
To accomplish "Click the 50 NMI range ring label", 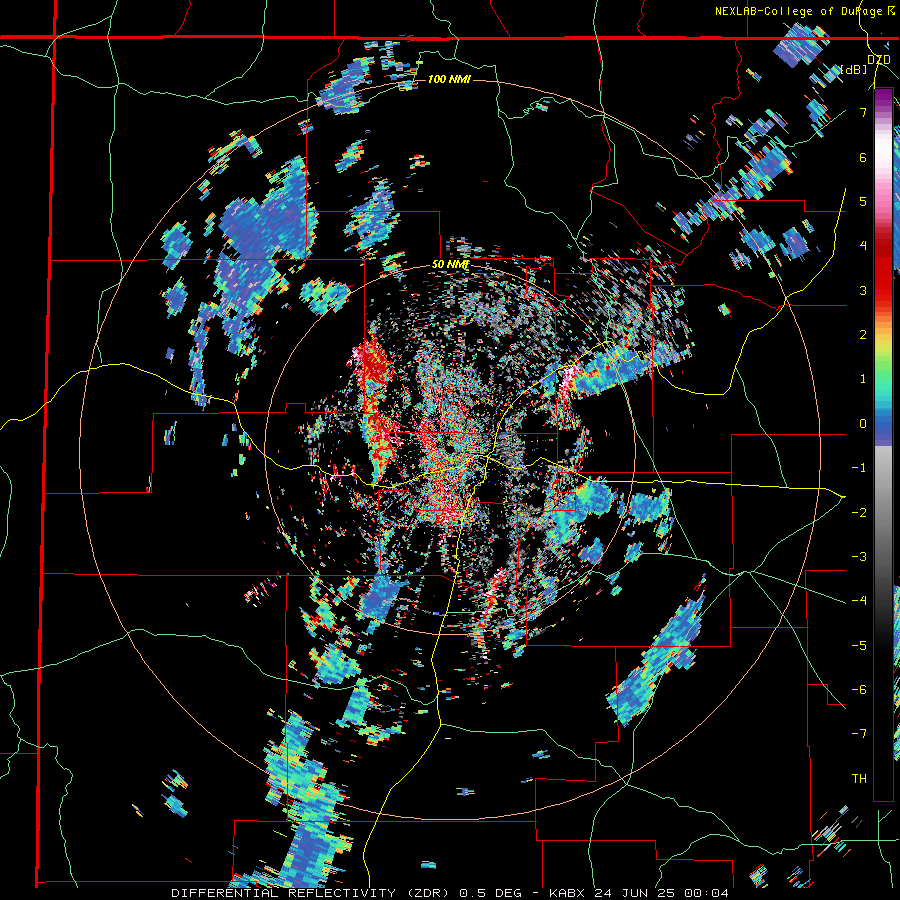I will tap(451, 265).
